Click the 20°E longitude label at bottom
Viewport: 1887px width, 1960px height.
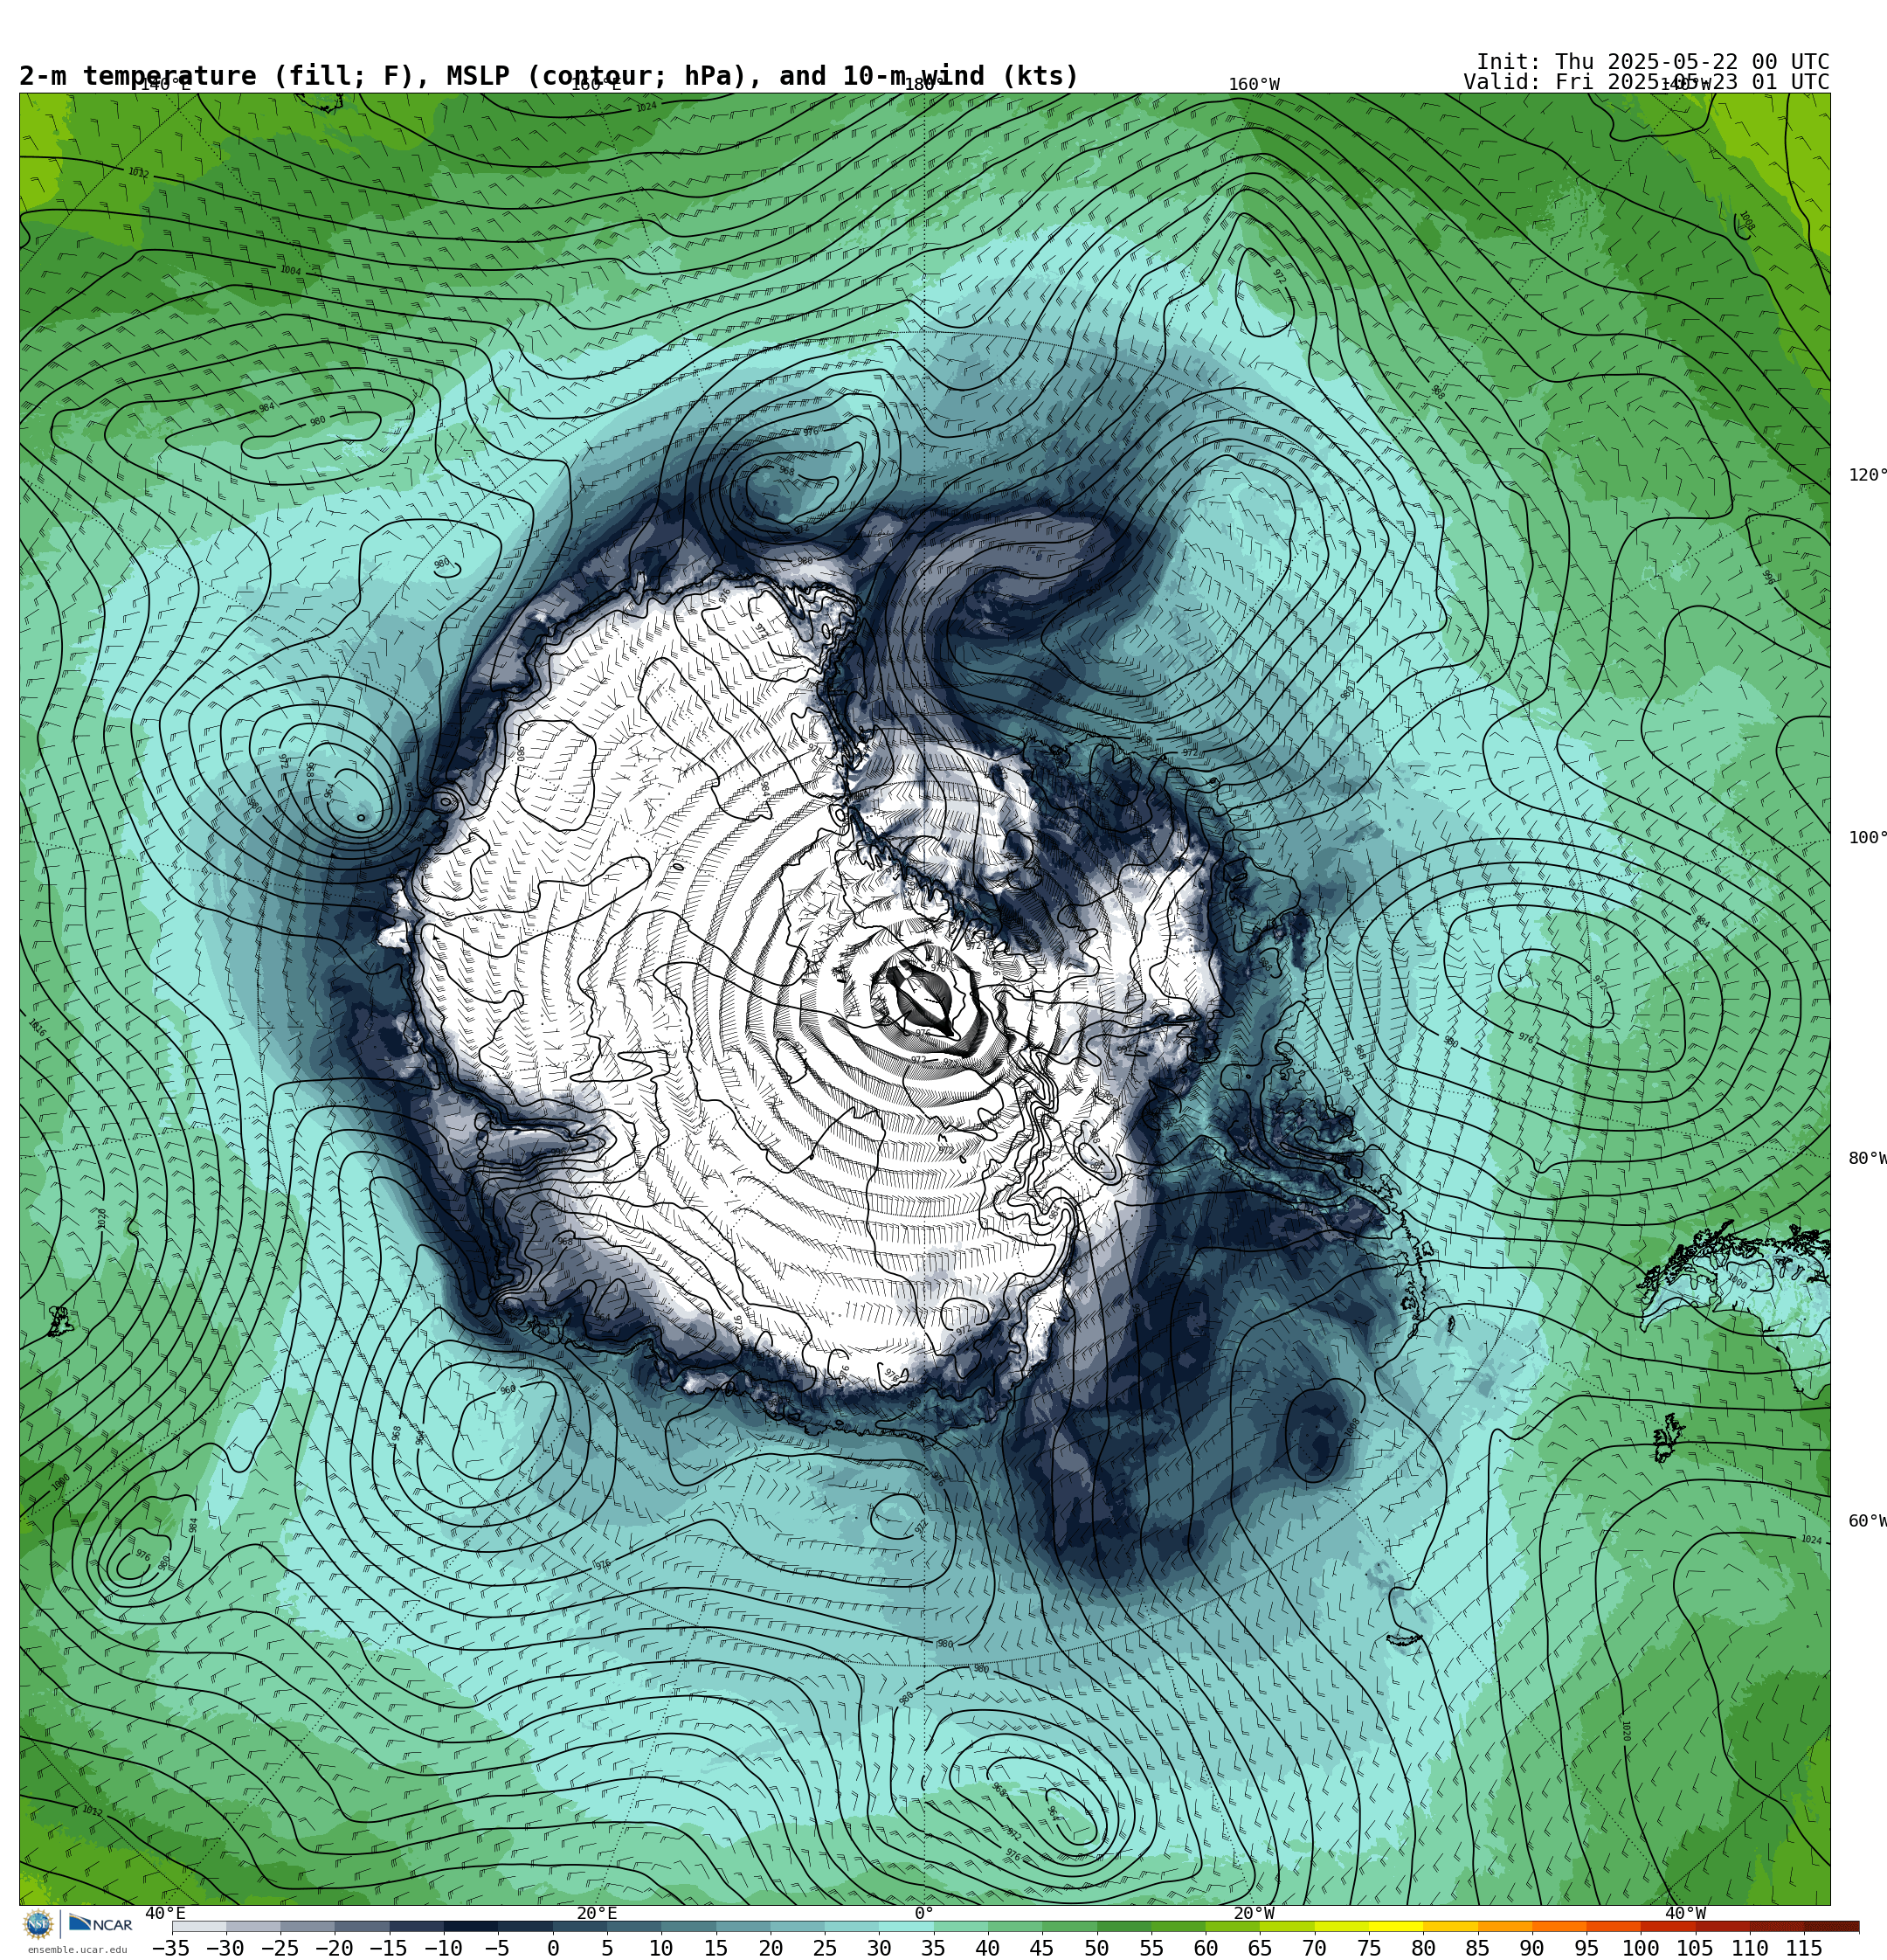(596, 1913)
